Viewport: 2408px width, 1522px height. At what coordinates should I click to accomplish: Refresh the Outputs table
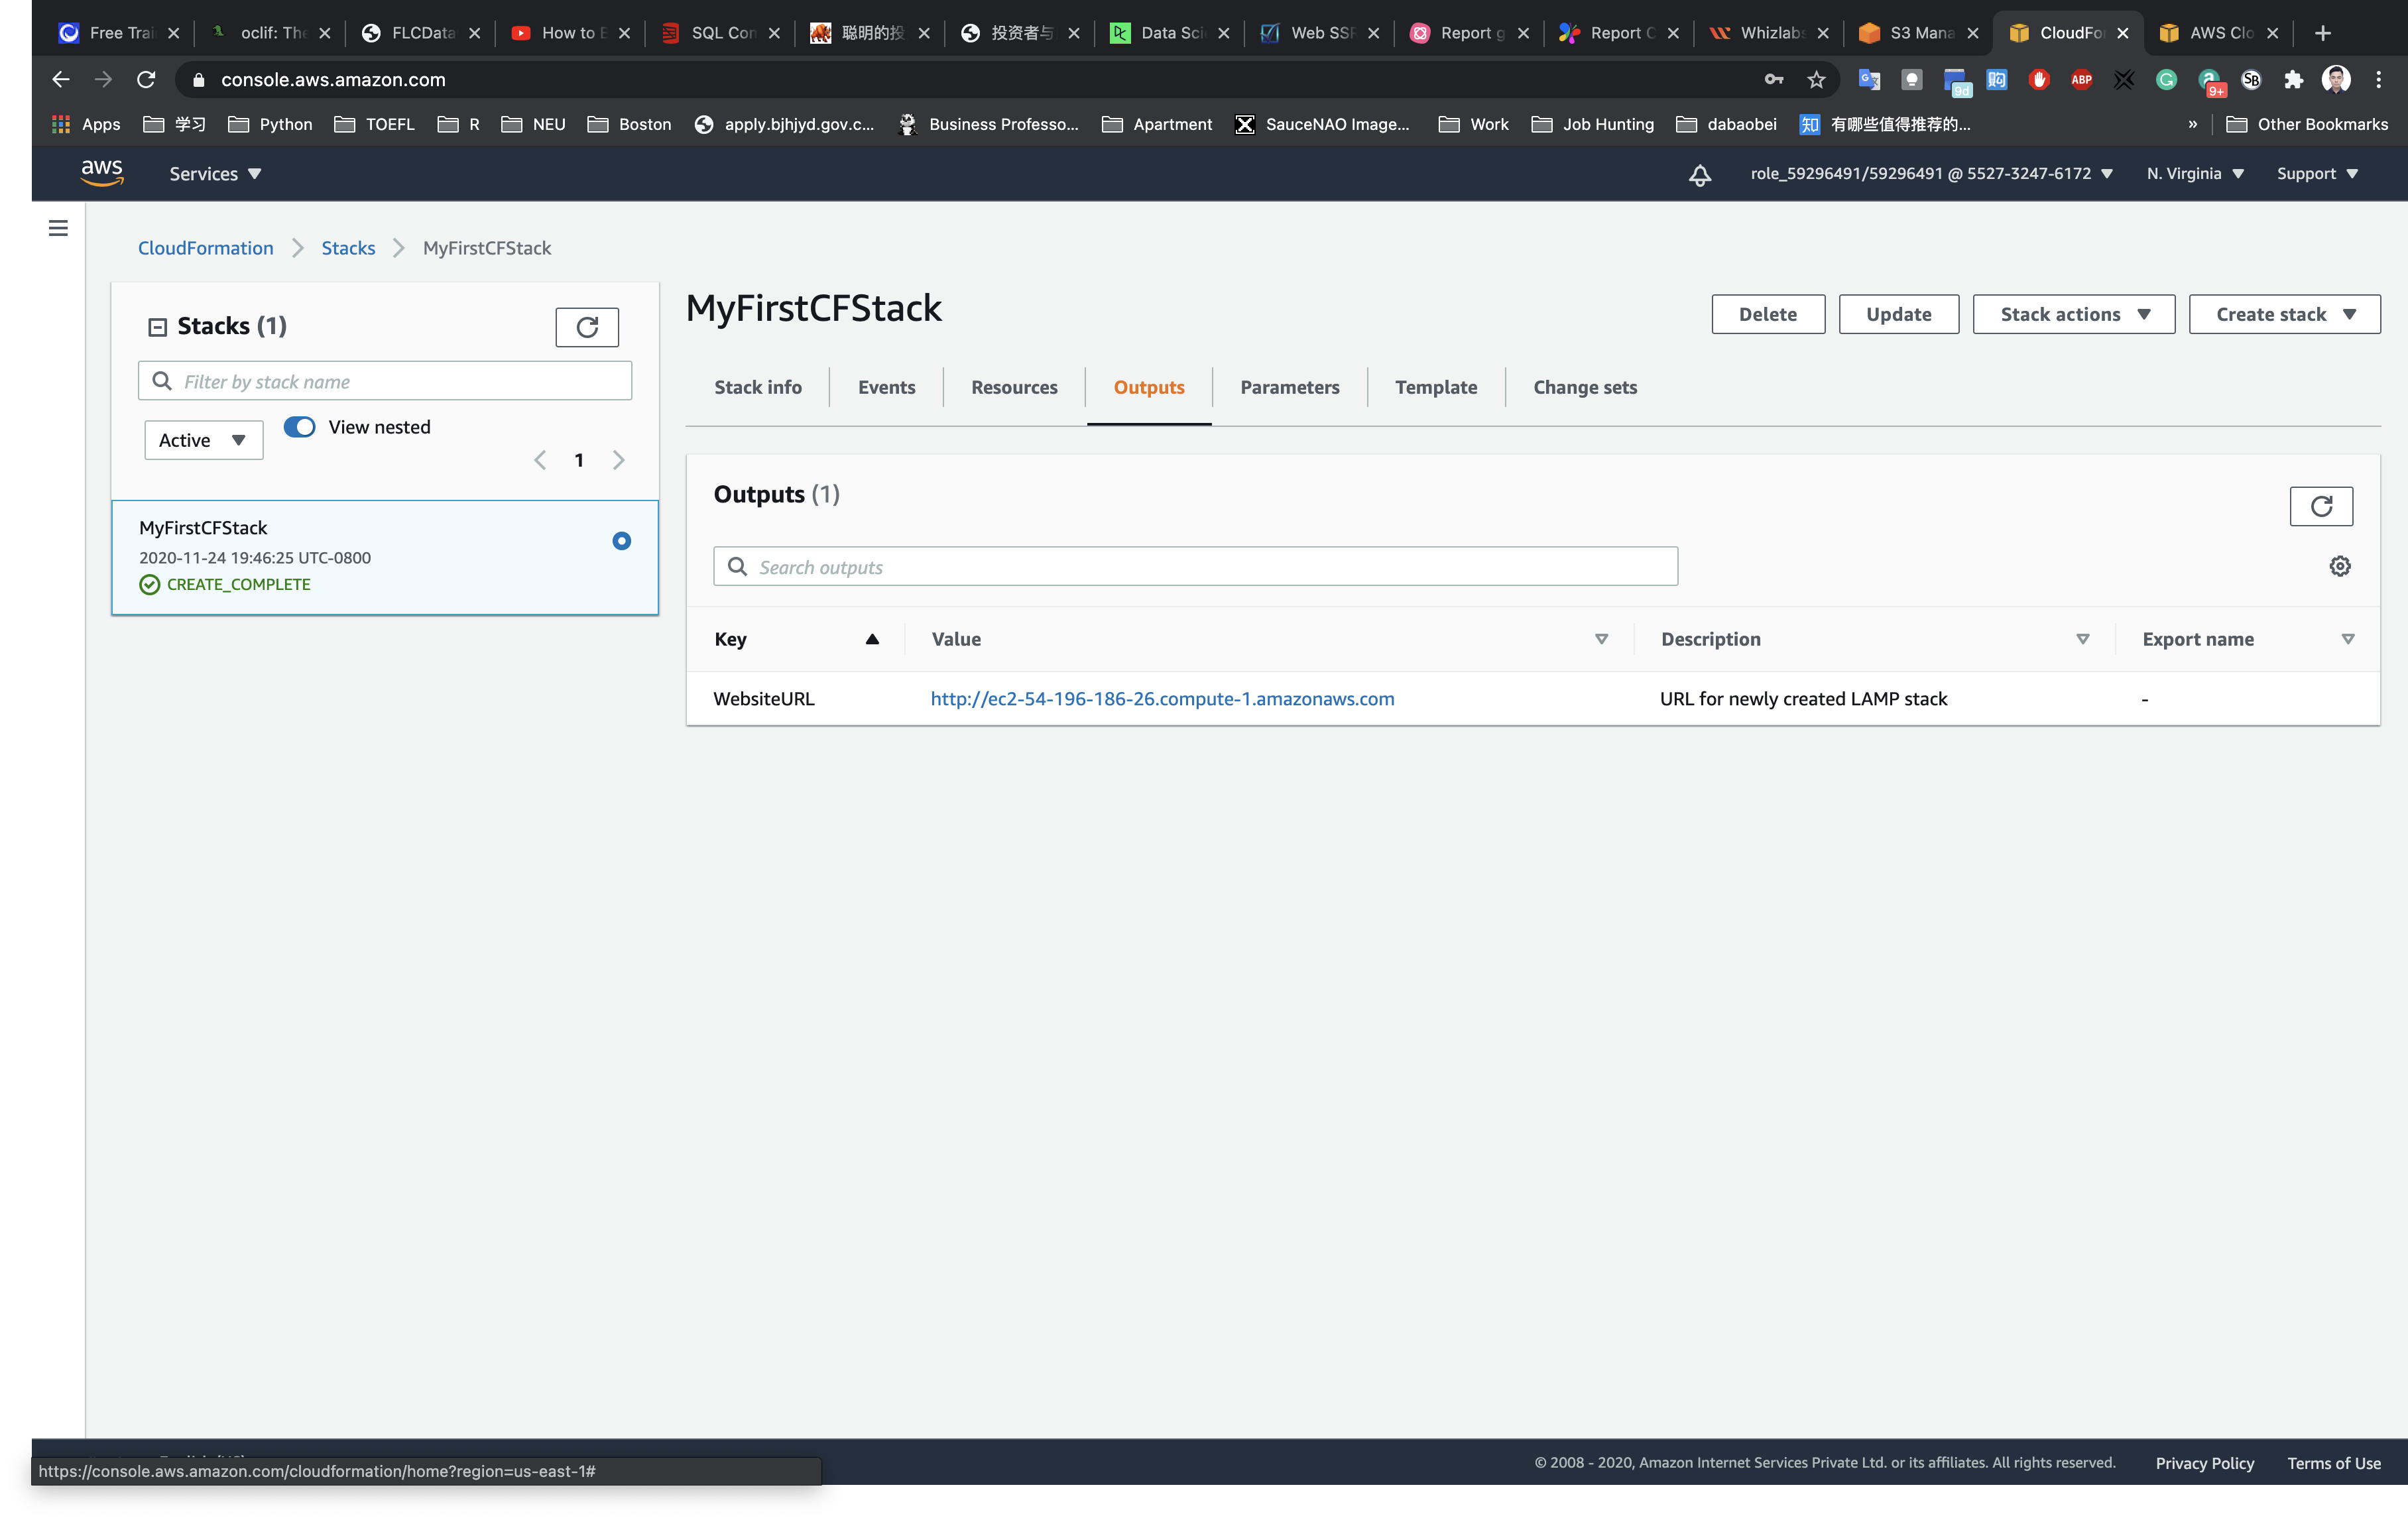click(x=2320, y=506)
